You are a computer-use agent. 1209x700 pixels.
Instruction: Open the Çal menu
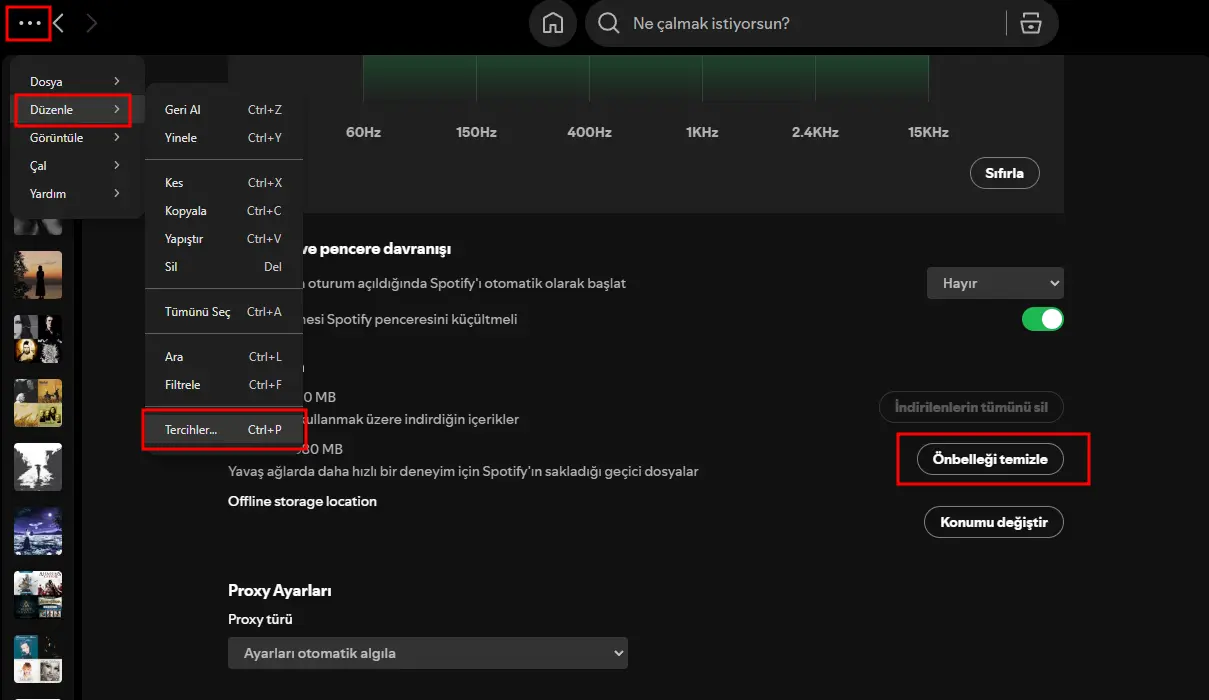76,166
